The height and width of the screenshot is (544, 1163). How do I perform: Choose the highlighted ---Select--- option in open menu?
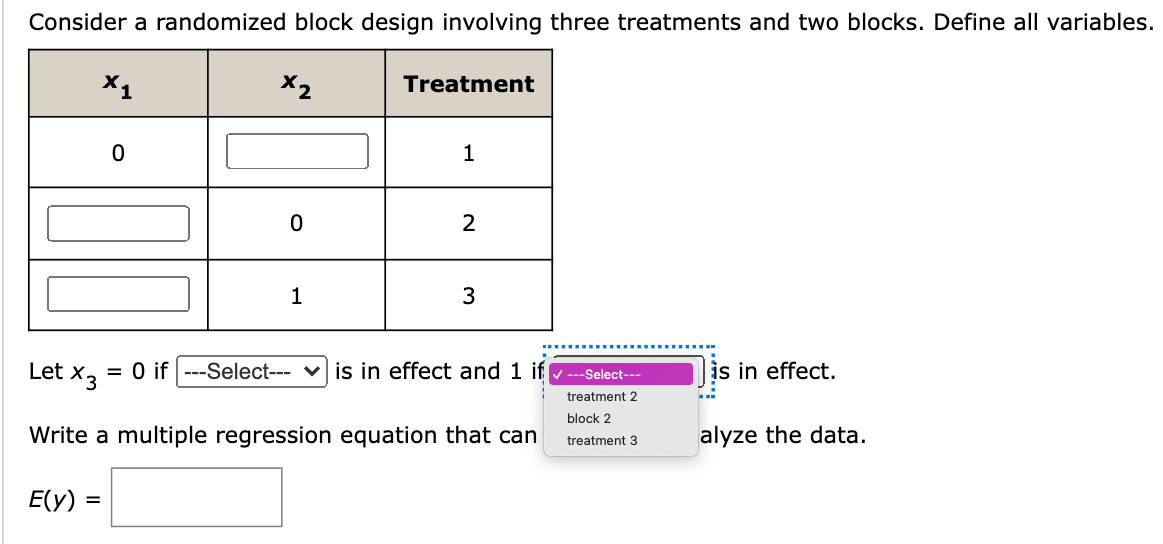pyautogui.click(x=620, y=374)
